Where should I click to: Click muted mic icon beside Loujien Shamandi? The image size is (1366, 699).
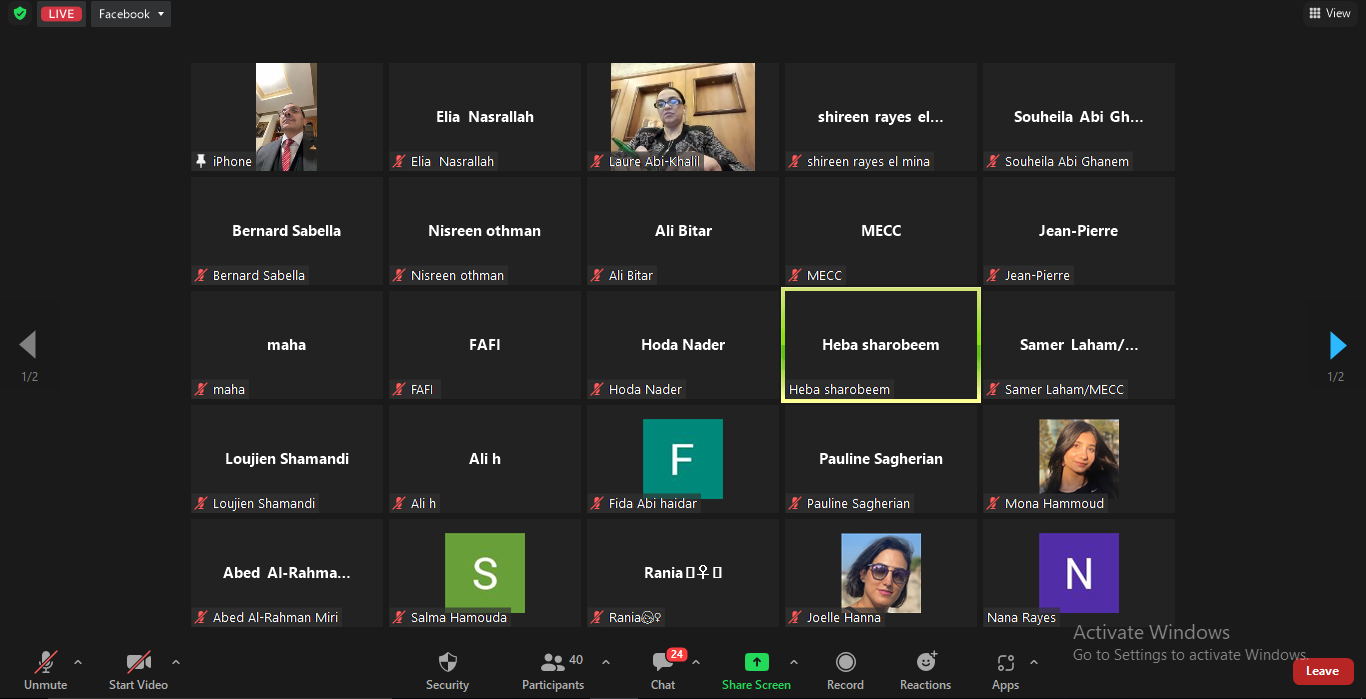pos(201,503)
